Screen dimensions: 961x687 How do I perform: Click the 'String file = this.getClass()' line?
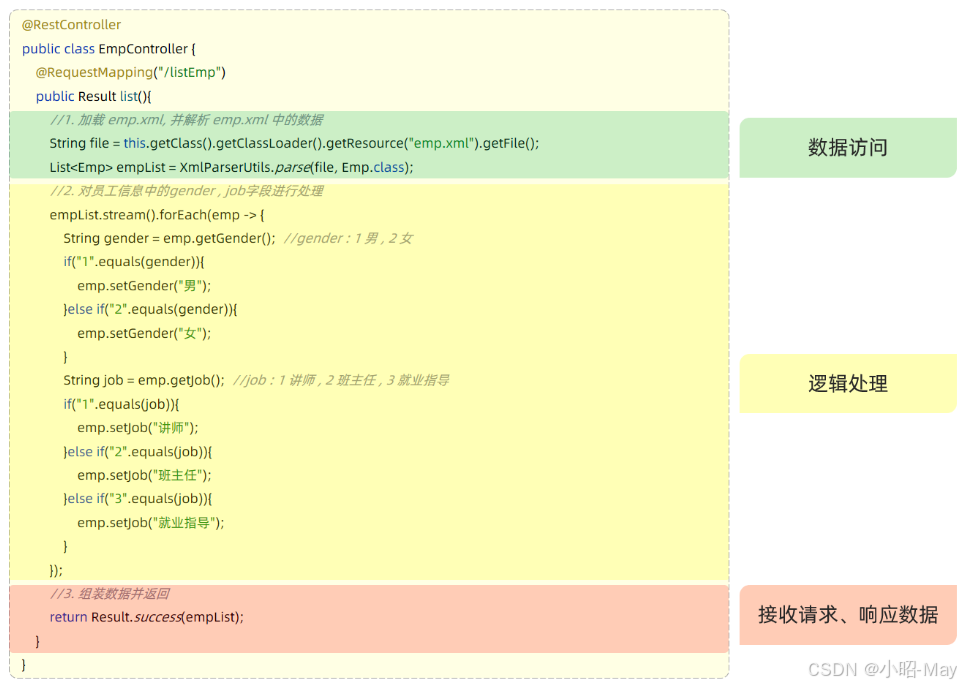click(x=294, y=143)
